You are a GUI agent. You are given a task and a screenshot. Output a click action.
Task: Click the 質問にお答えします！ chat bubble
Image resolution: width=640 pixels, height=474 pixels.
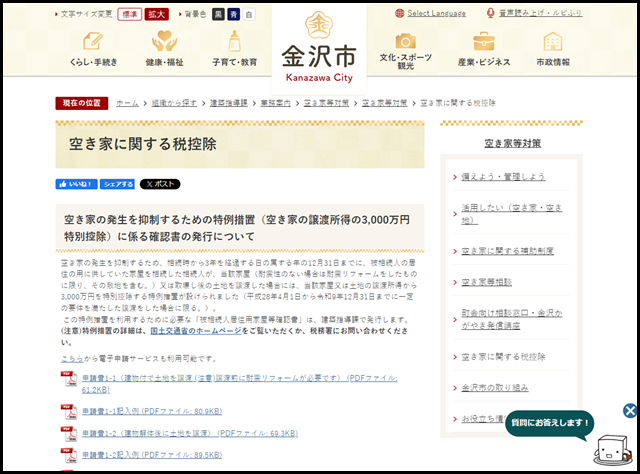click(549, 423)
